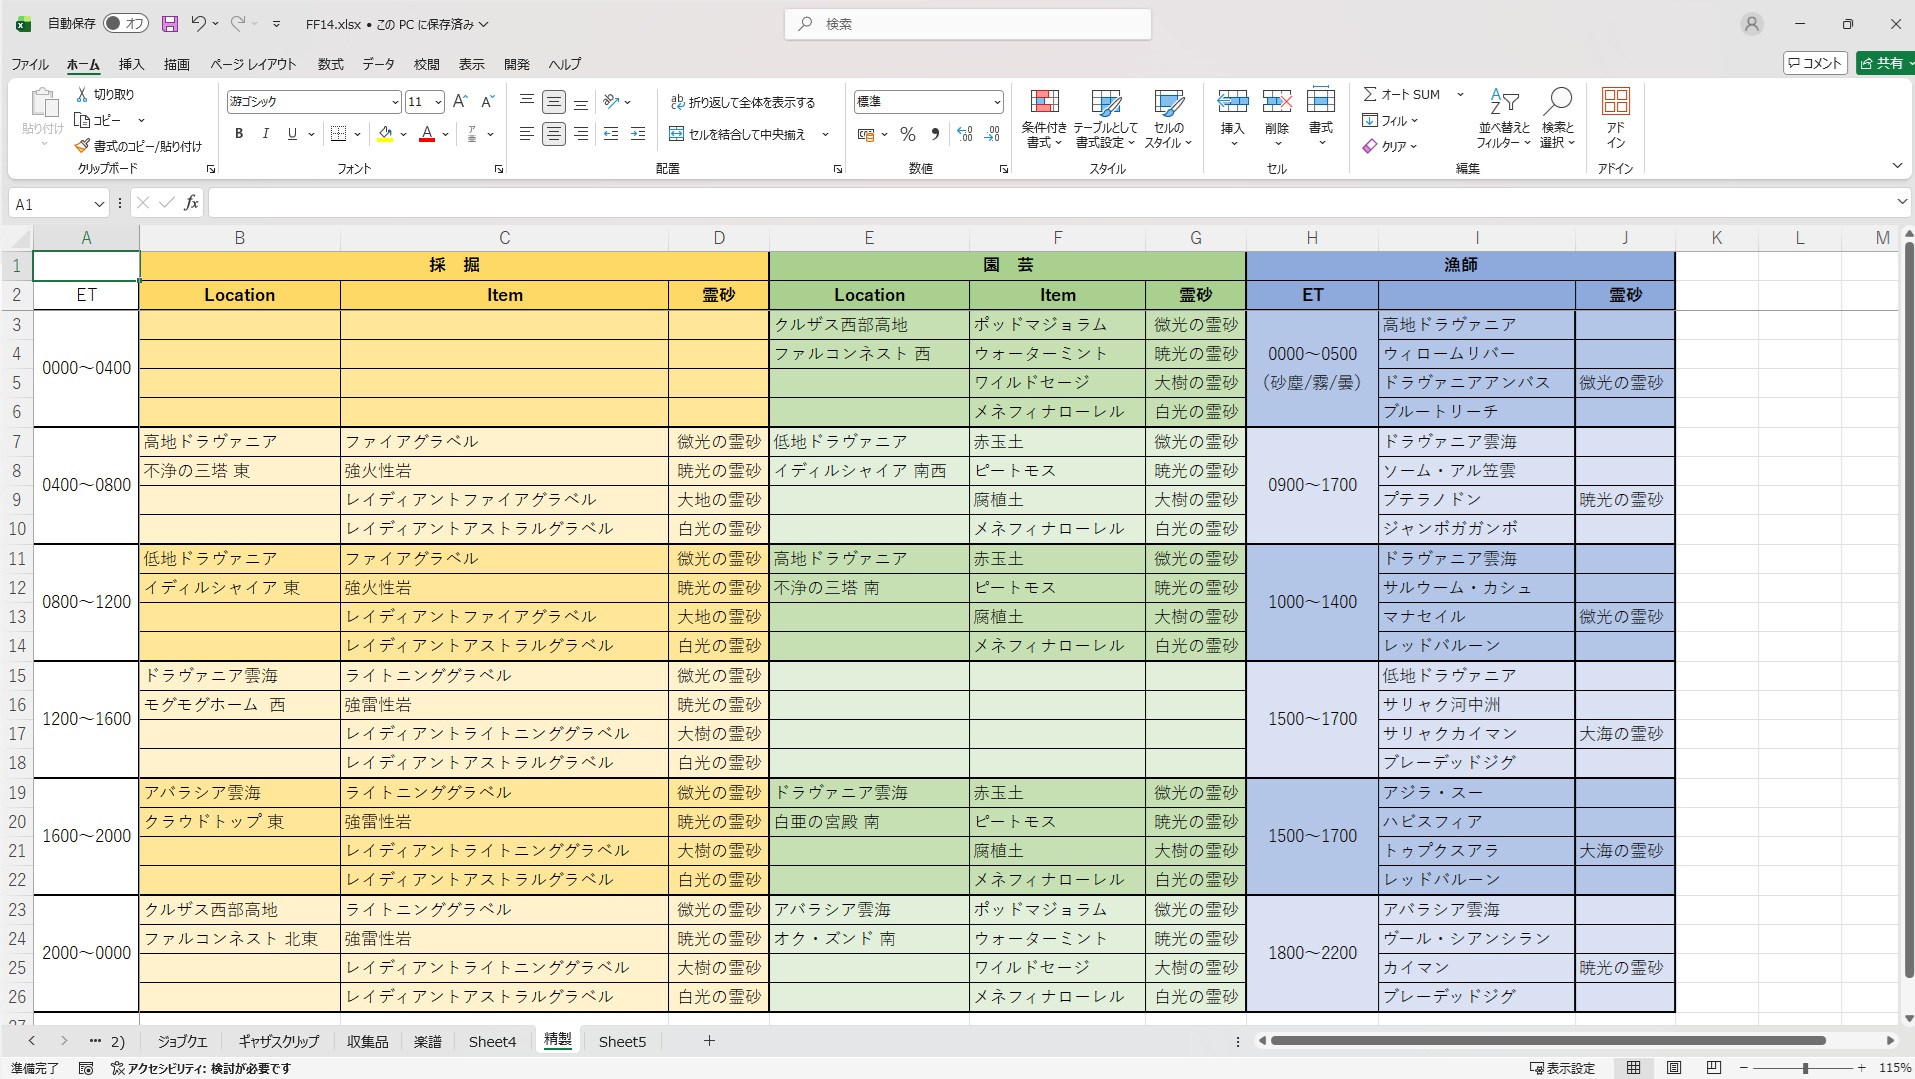Switch to the 数式 ribbon tab
The height and width of the screenshot is (1079, 1915).
[x=330, y=64]
